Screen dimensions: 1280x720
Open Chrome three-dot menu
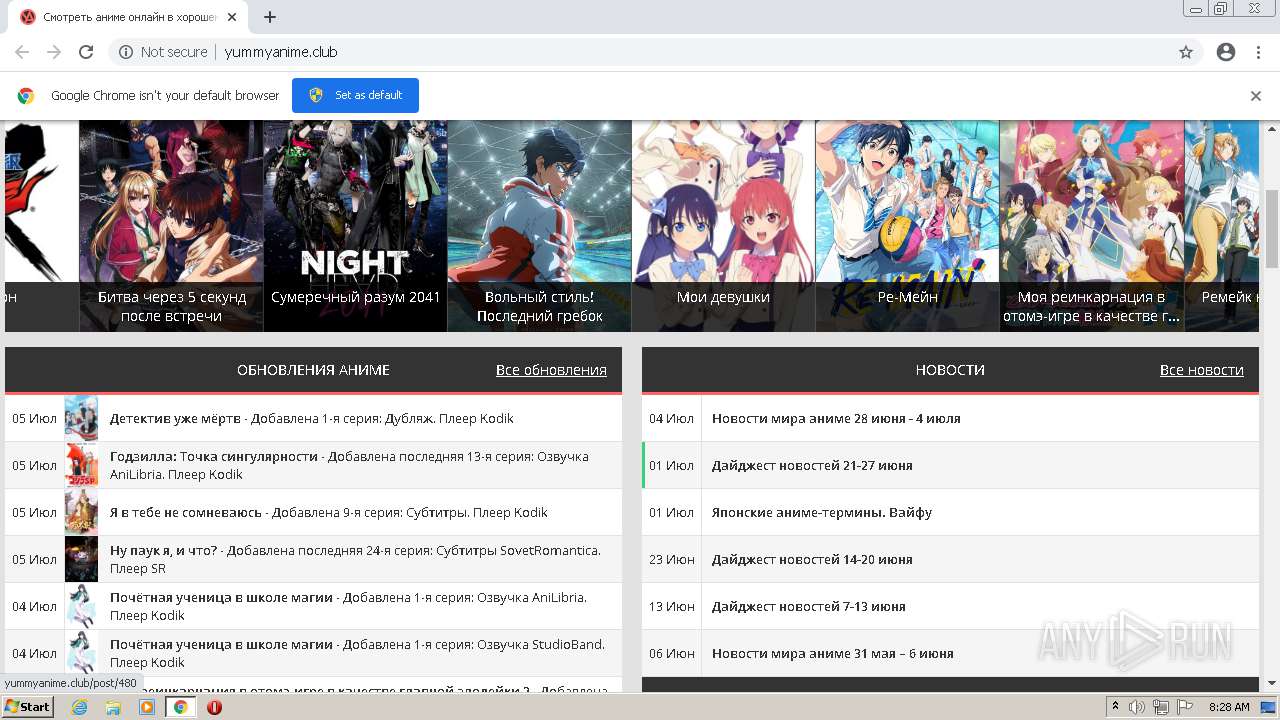point(1258,52)
